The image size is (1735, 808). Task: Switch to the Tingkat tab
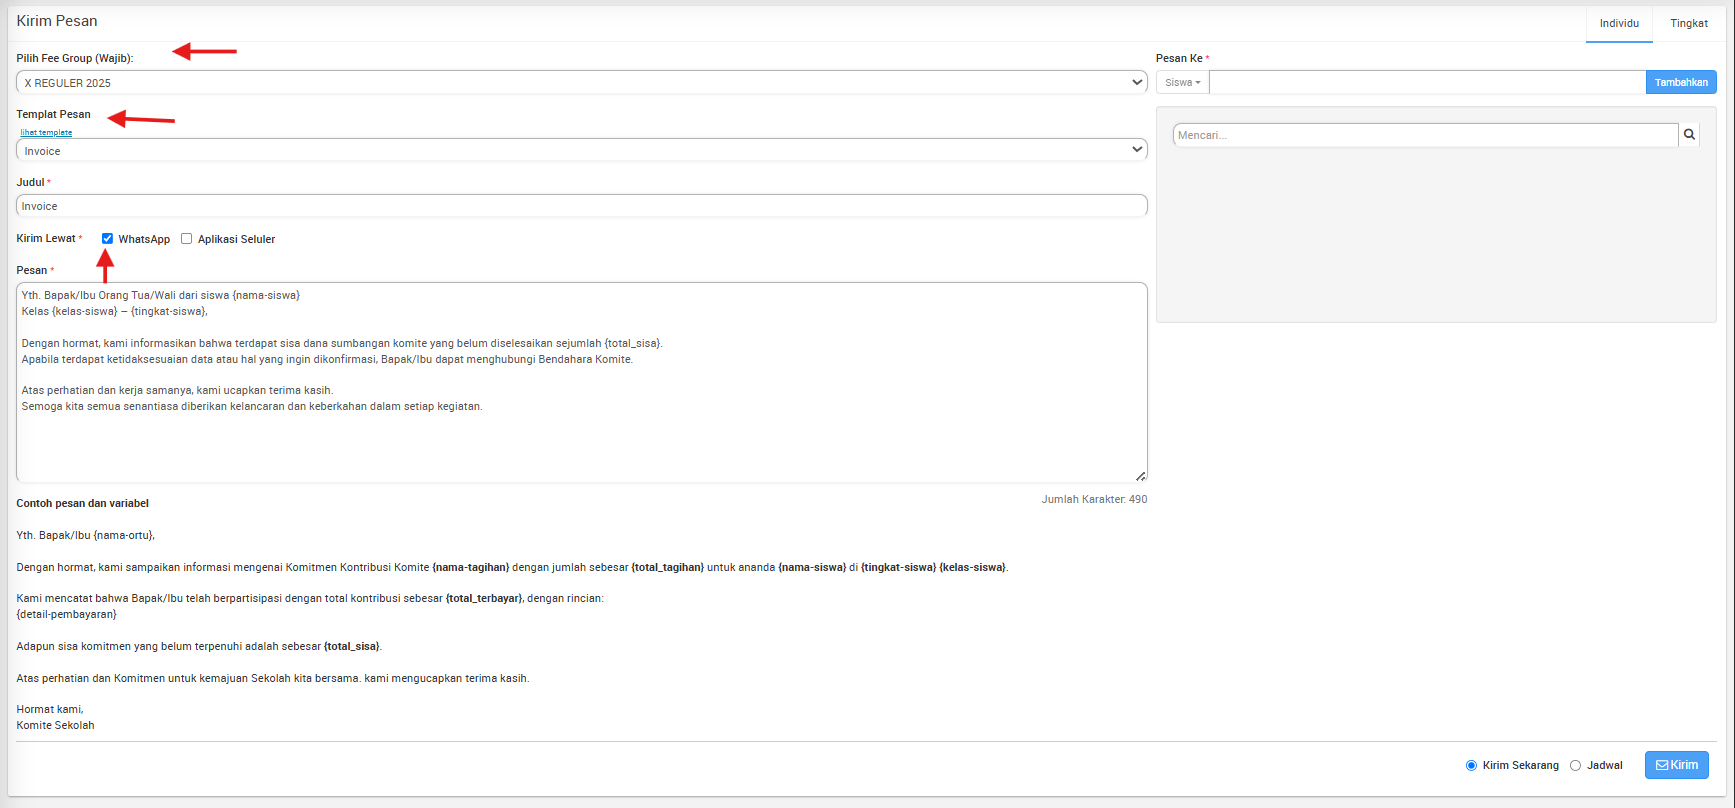[x=1688, y=23]
